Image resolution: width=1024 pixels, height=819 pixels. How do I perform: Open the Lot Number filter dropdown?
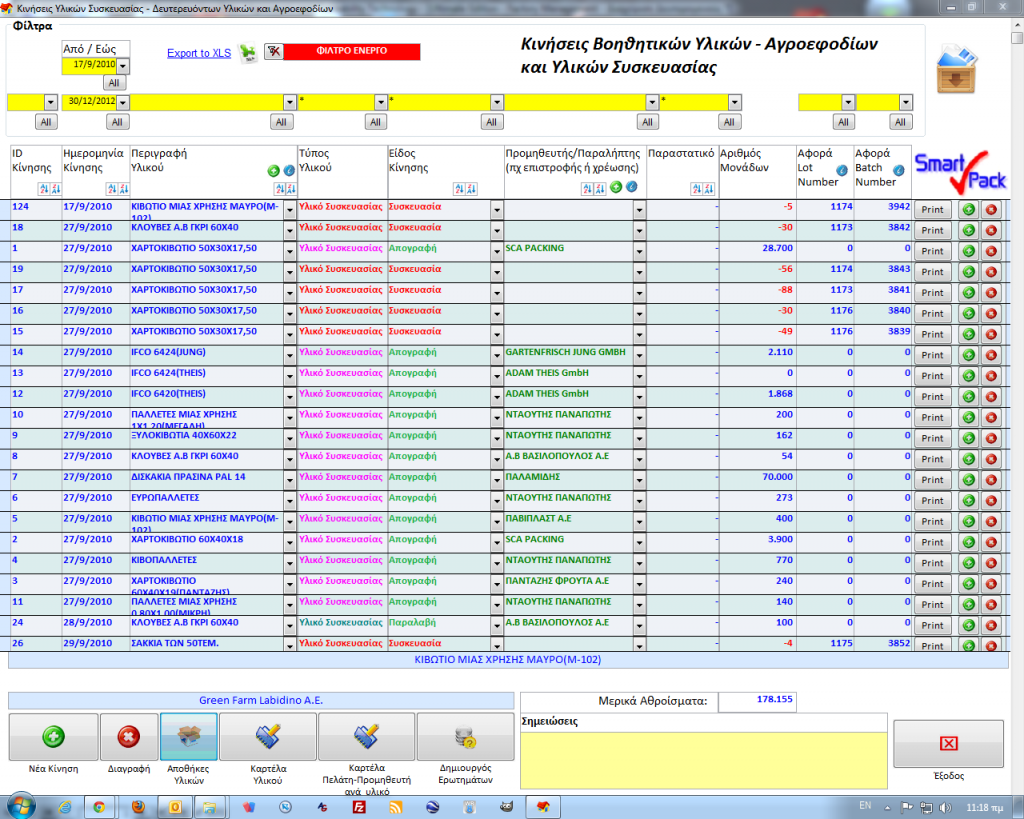coord(848,103)
